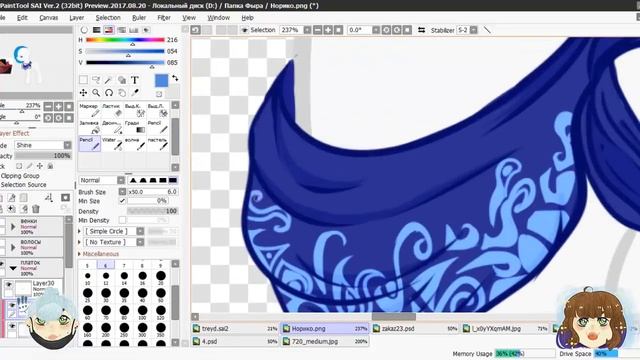Select the Lasso selection tool
The height and width of the screenshot is (360, 640).
coord(96,80)
